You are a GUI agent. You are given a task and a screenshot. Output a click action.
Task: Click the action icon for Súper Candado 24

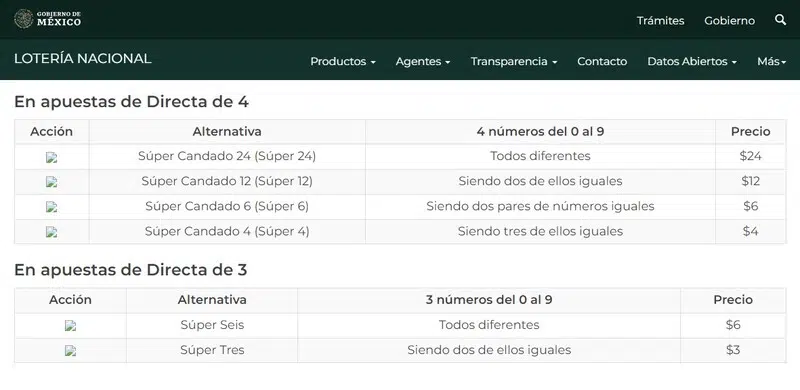click(x=52, y=157)
